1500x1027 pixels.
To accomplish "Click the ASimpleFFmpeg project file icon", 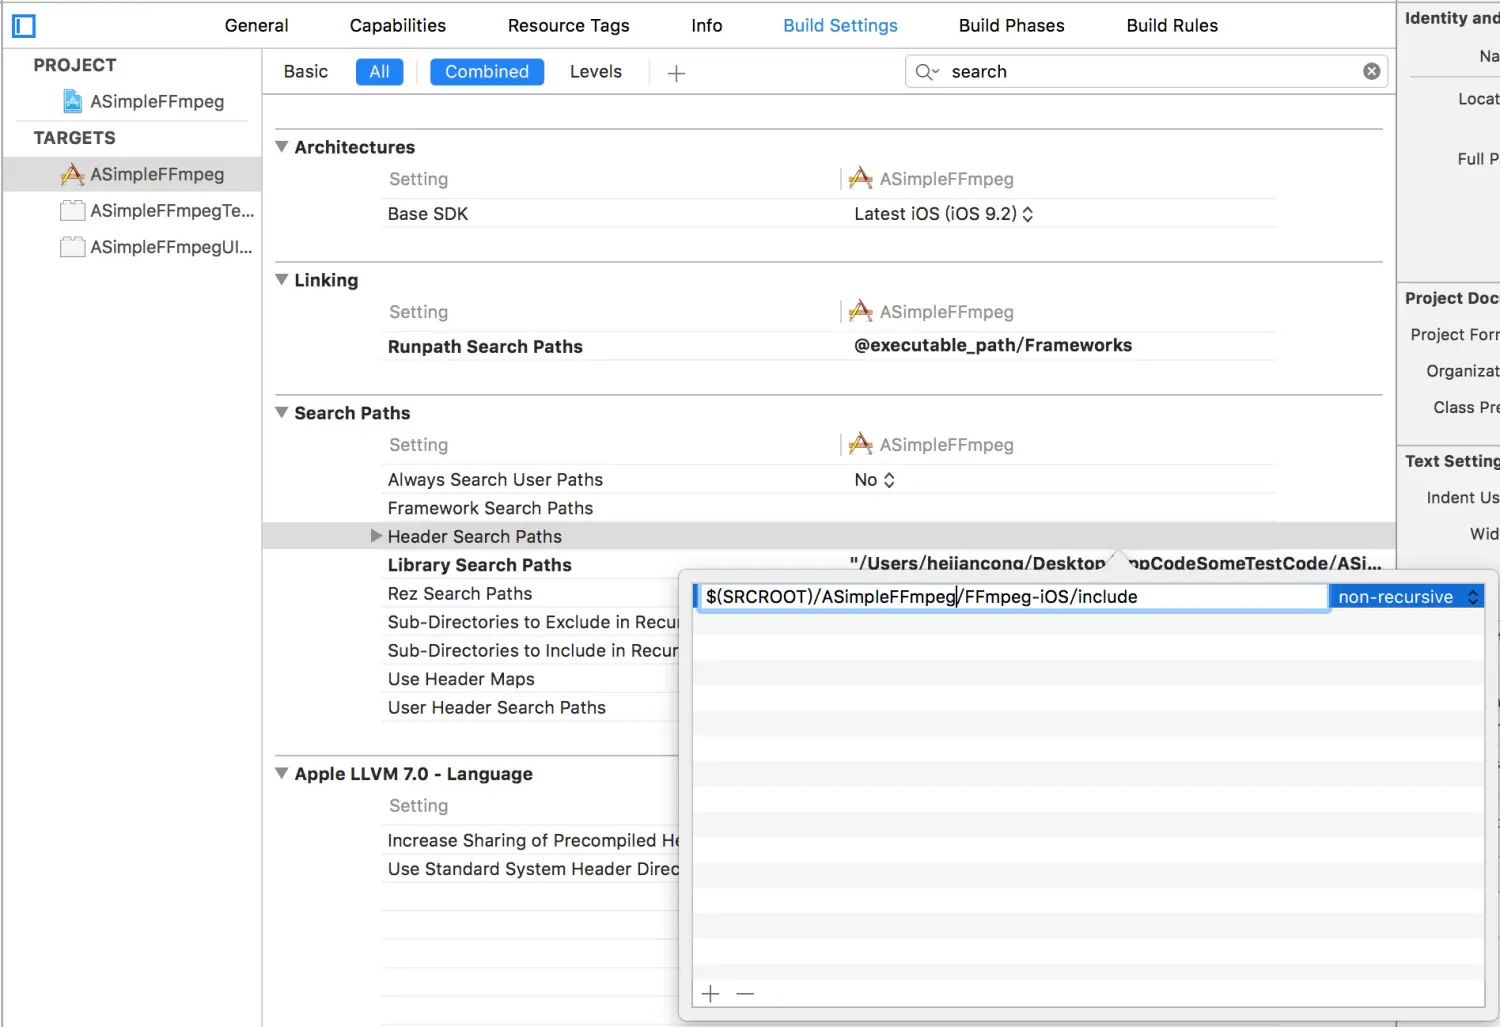I will click(x=72, y=101).
